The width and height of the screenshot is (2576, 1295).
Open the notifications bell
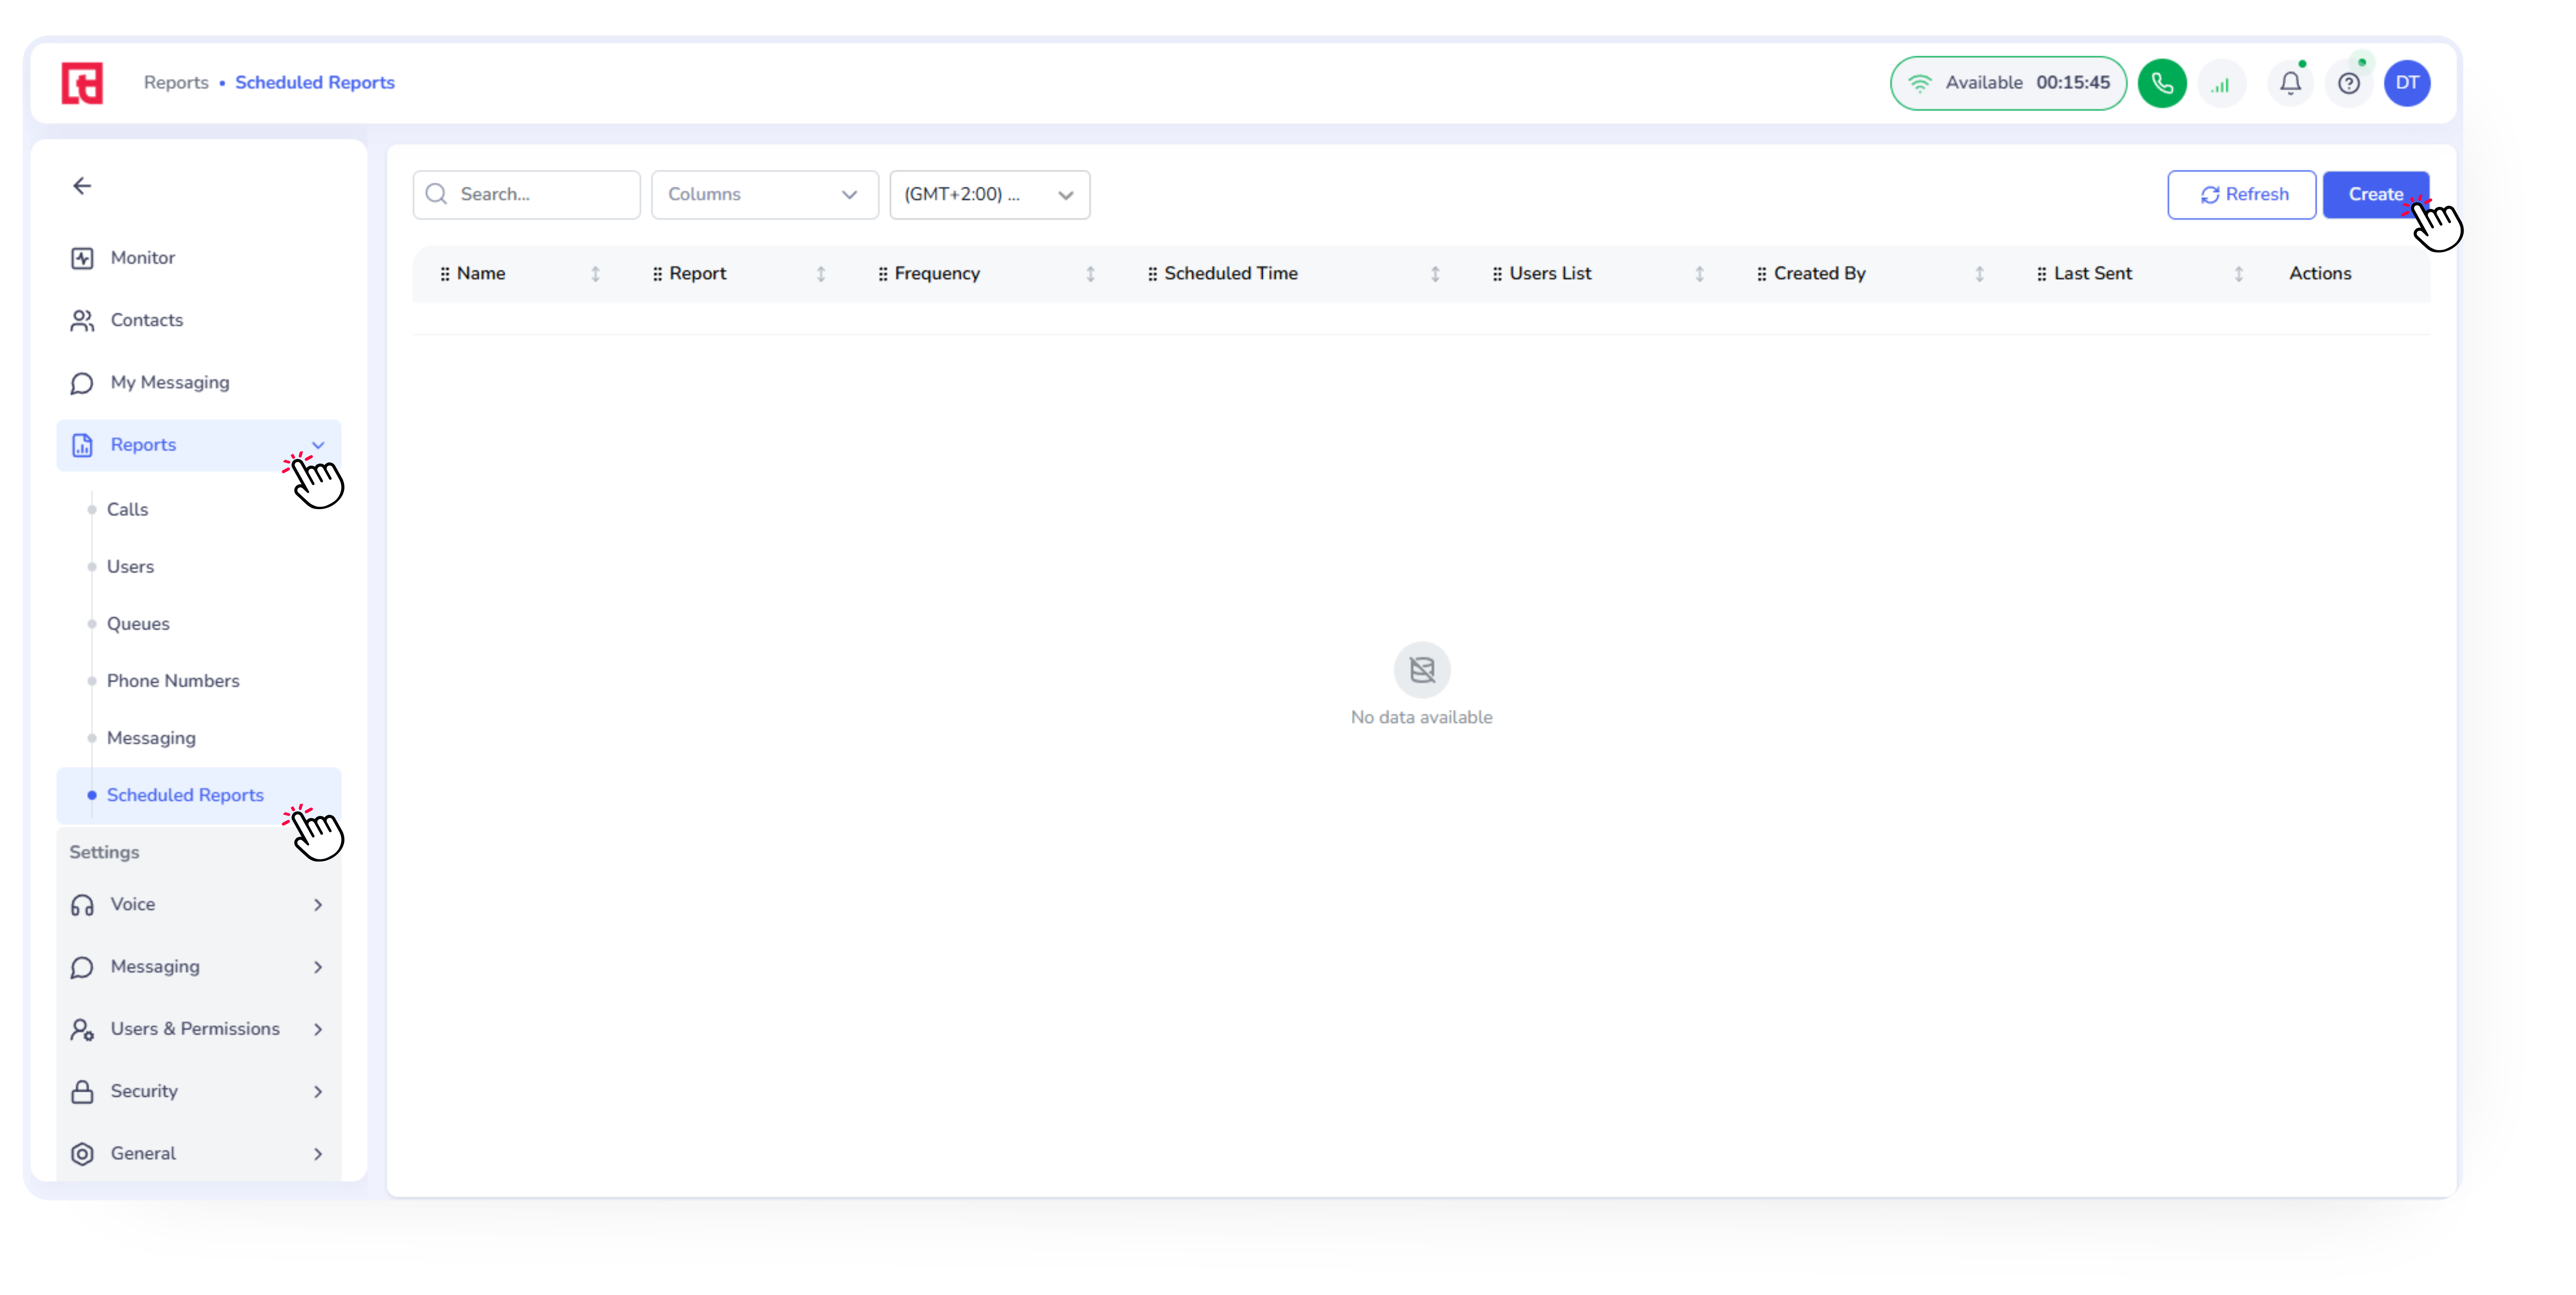click(2290, 83)
